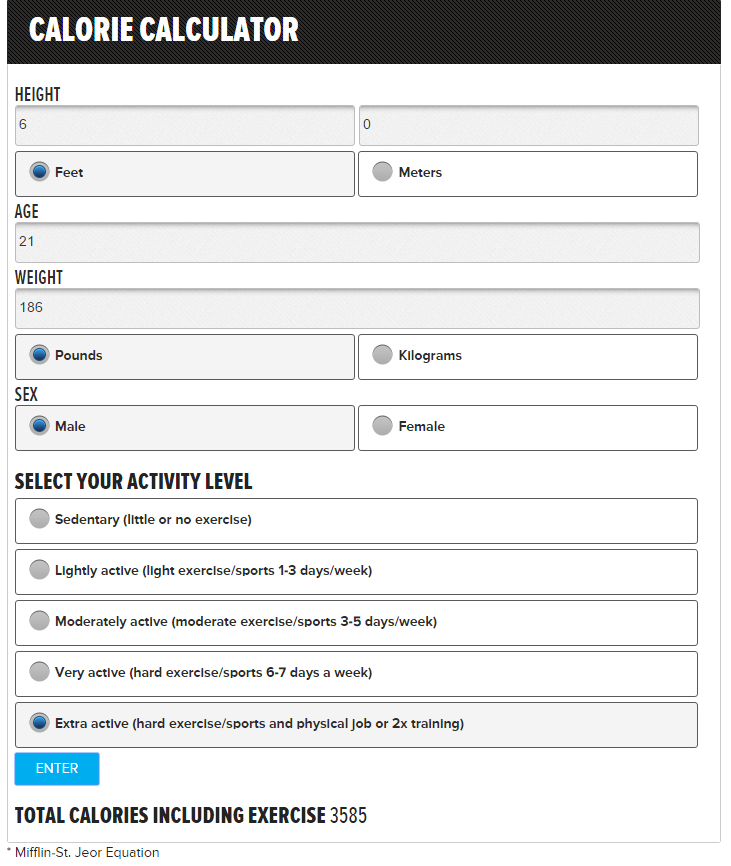The width and height of the screenshot is (731, 866).
Task: Choose Kilograms as weight unit
Action: (528, 357)
